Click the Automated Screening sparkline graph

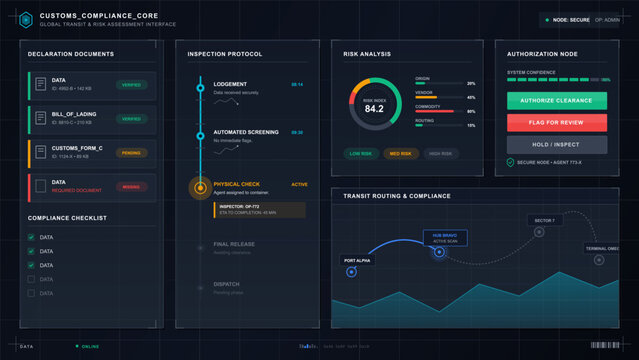tap(226, 150)
